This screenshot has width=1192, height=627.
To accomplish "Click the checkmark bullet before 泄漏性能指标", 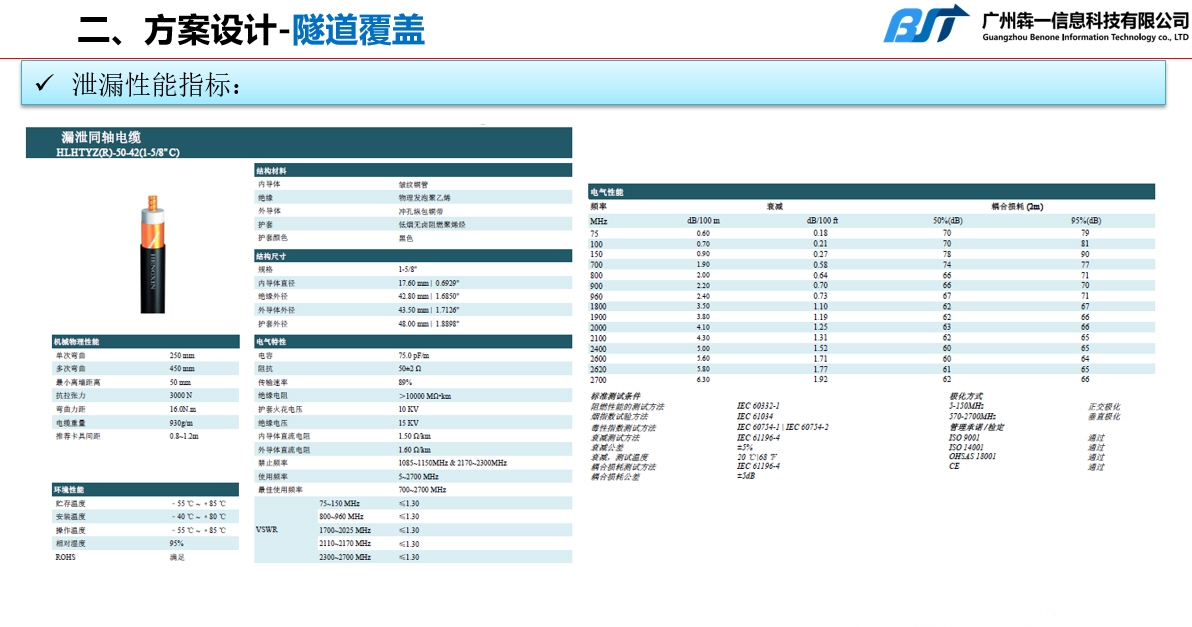I will pos(44,84).
